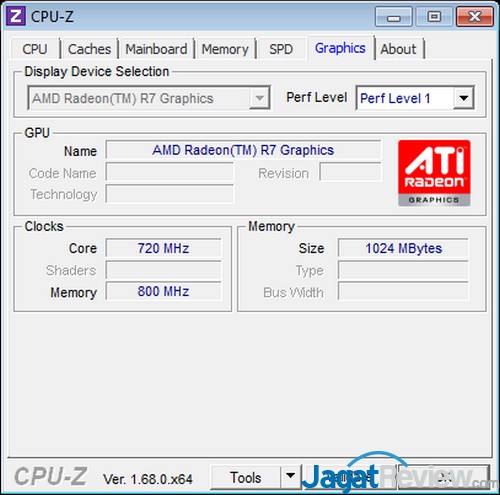
Task: Click the Core clock 720 MHz field
Action: pos(163,248)
